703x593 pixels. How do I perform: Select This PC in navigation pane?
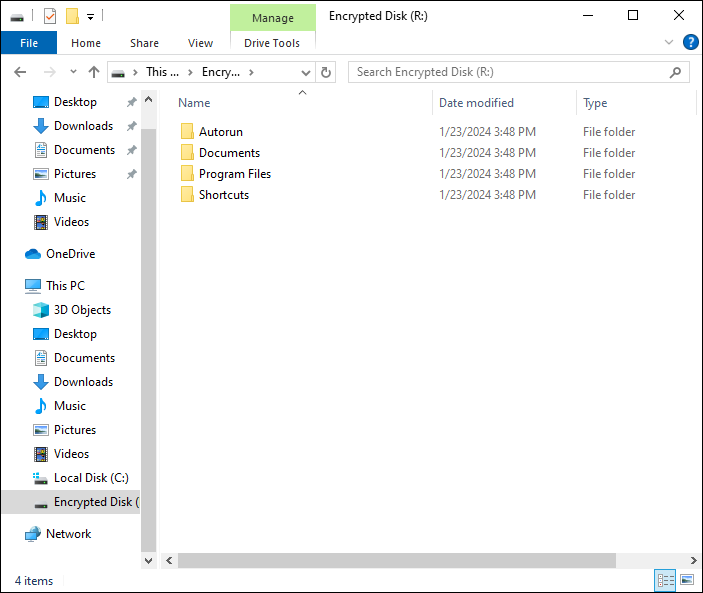pos(65,286)
